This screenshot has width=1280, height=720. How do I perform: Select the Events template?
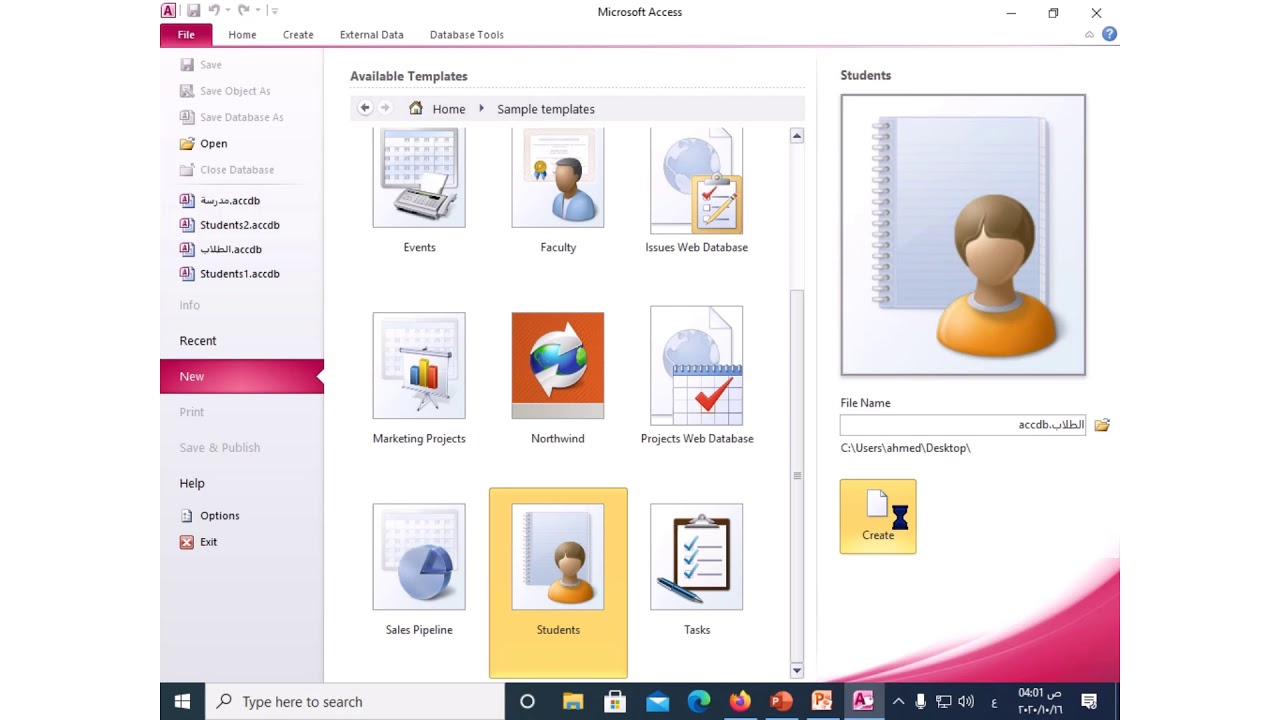pos(419,191)
